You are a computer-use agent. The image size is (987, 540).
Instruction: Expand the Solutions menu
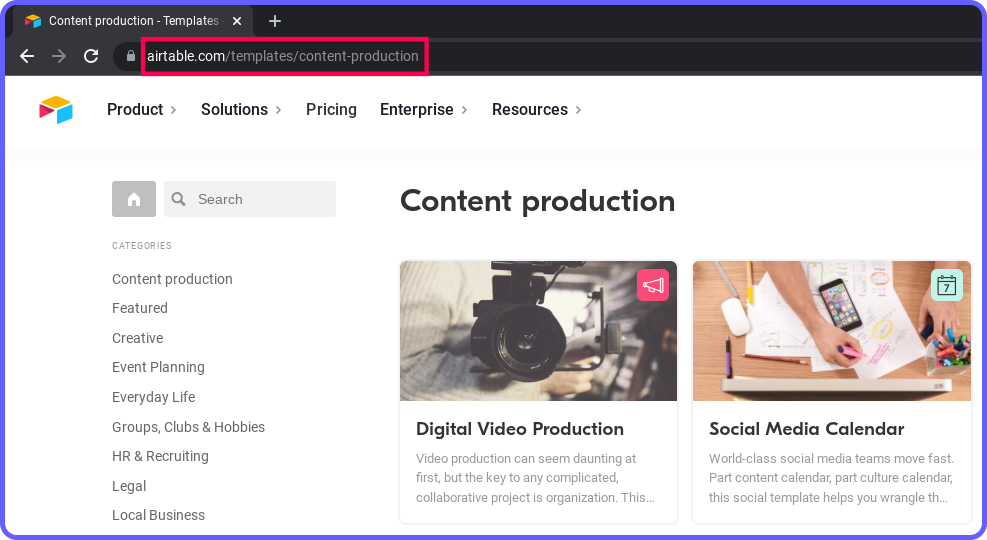241,110
